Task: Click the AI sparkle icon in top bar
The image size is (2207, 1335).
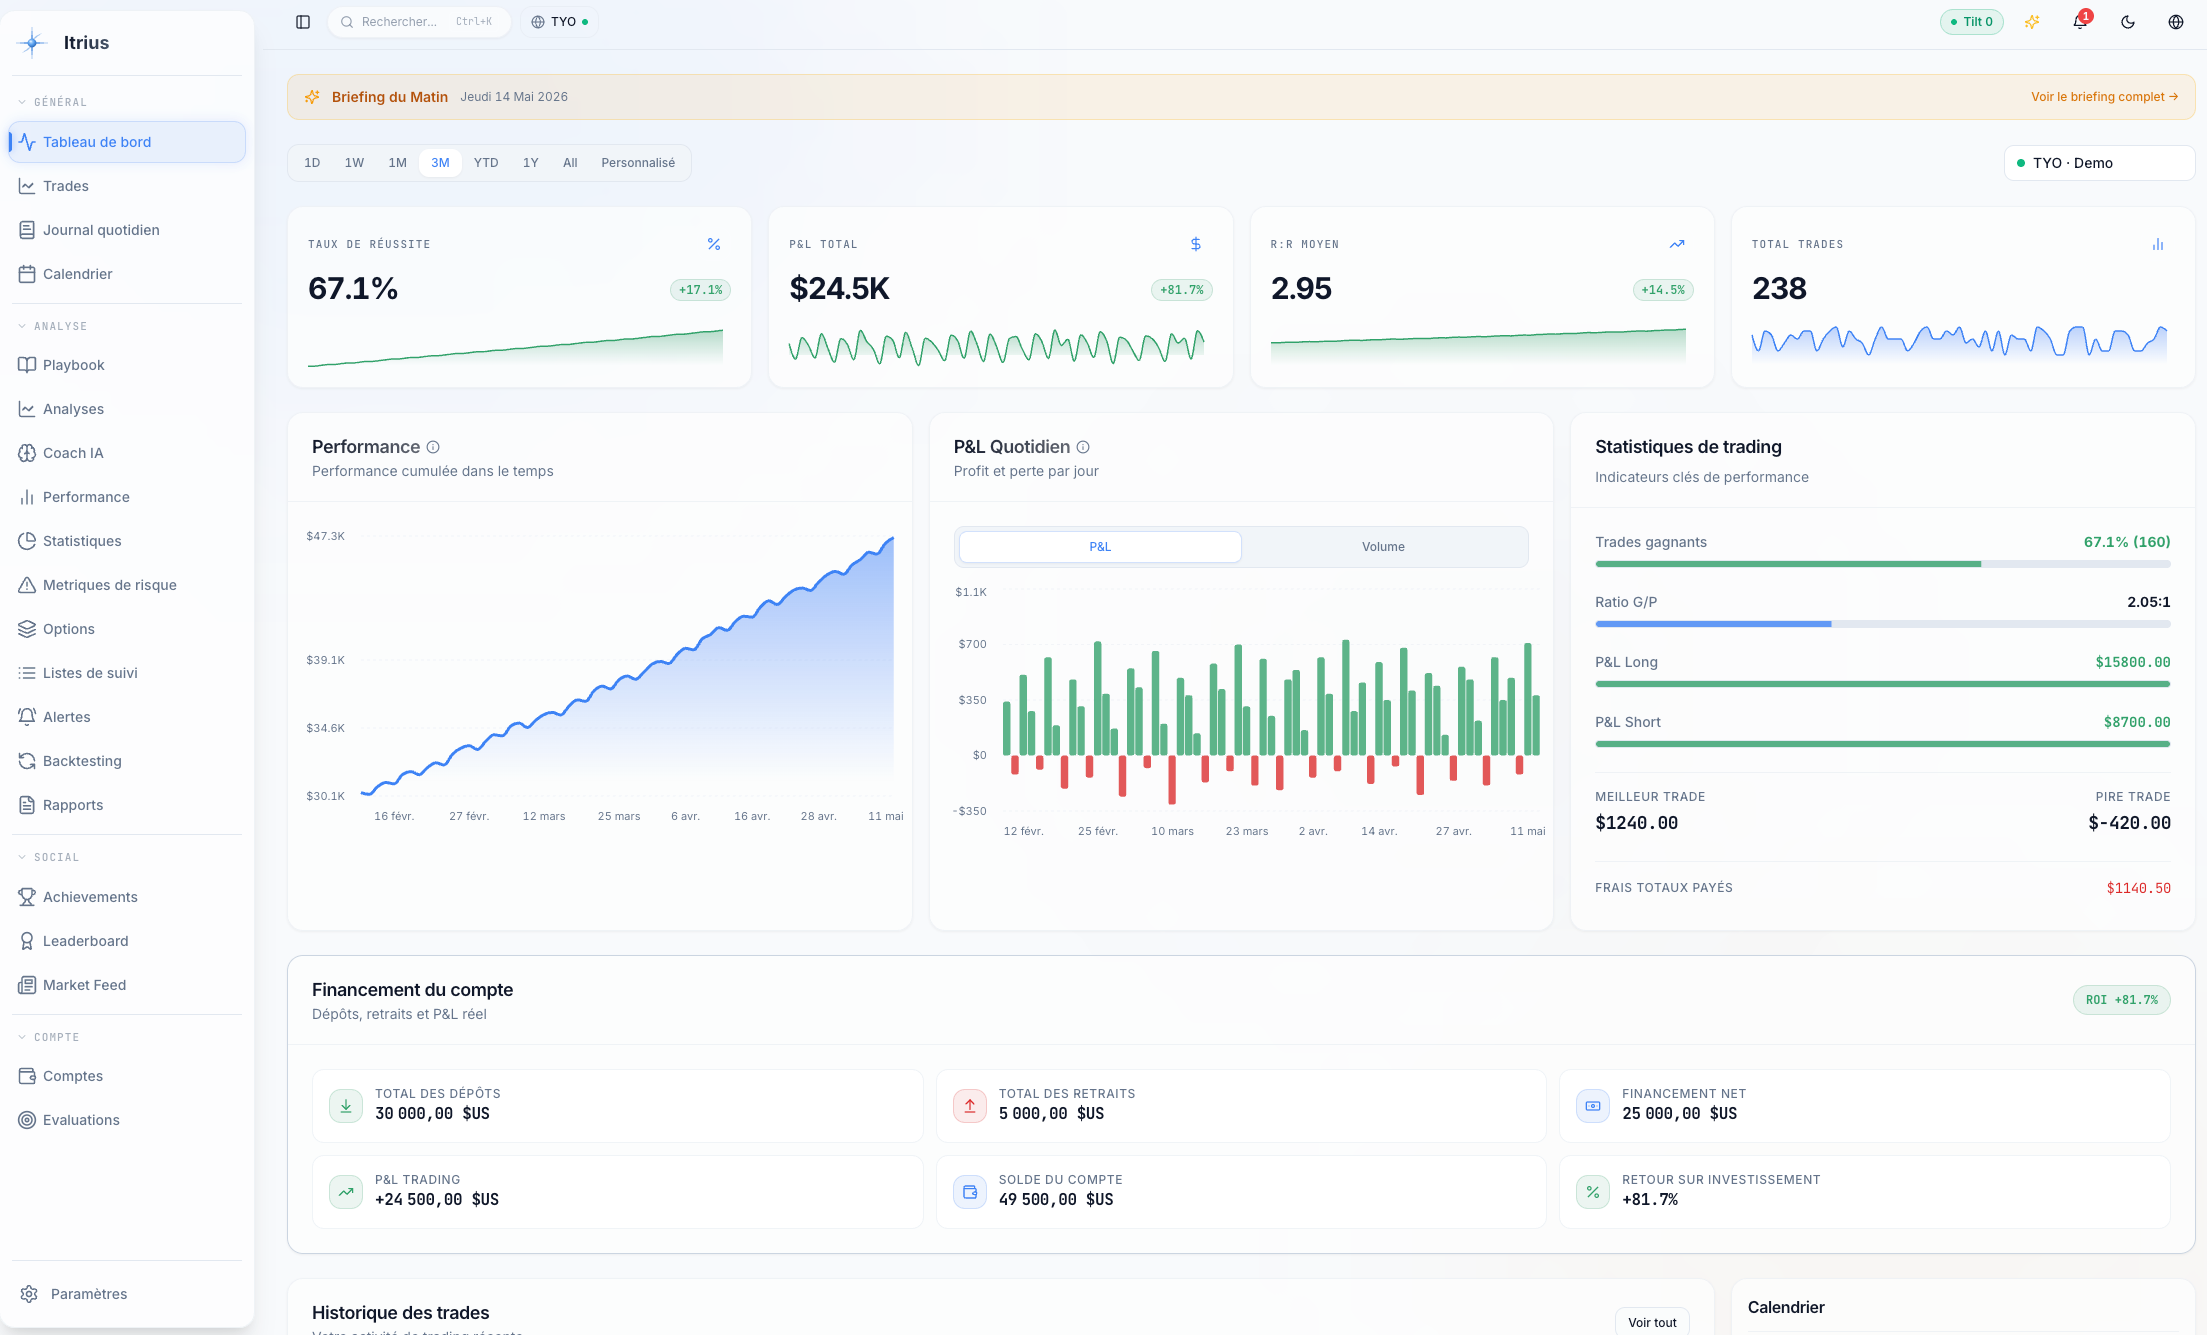Action: (2032, 22)
